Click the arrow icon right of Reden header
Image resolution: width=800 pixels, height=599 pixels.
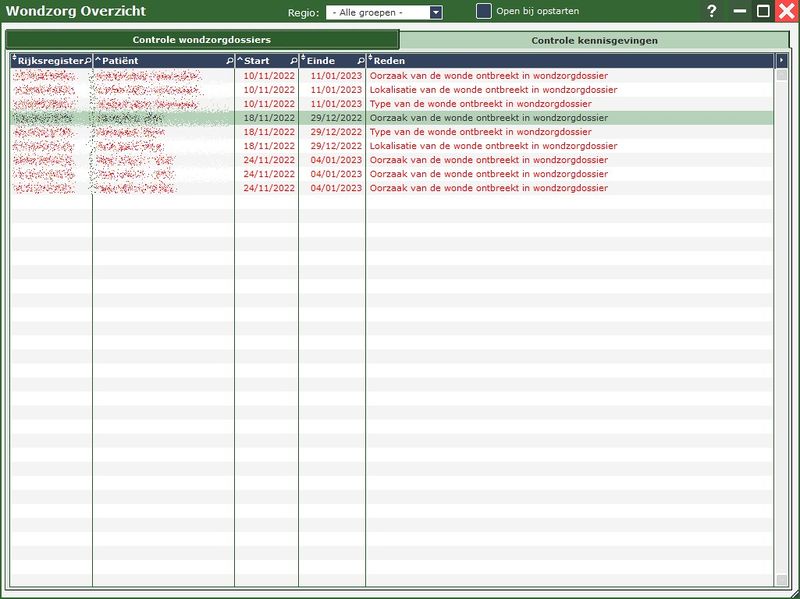tap(782, 61)
